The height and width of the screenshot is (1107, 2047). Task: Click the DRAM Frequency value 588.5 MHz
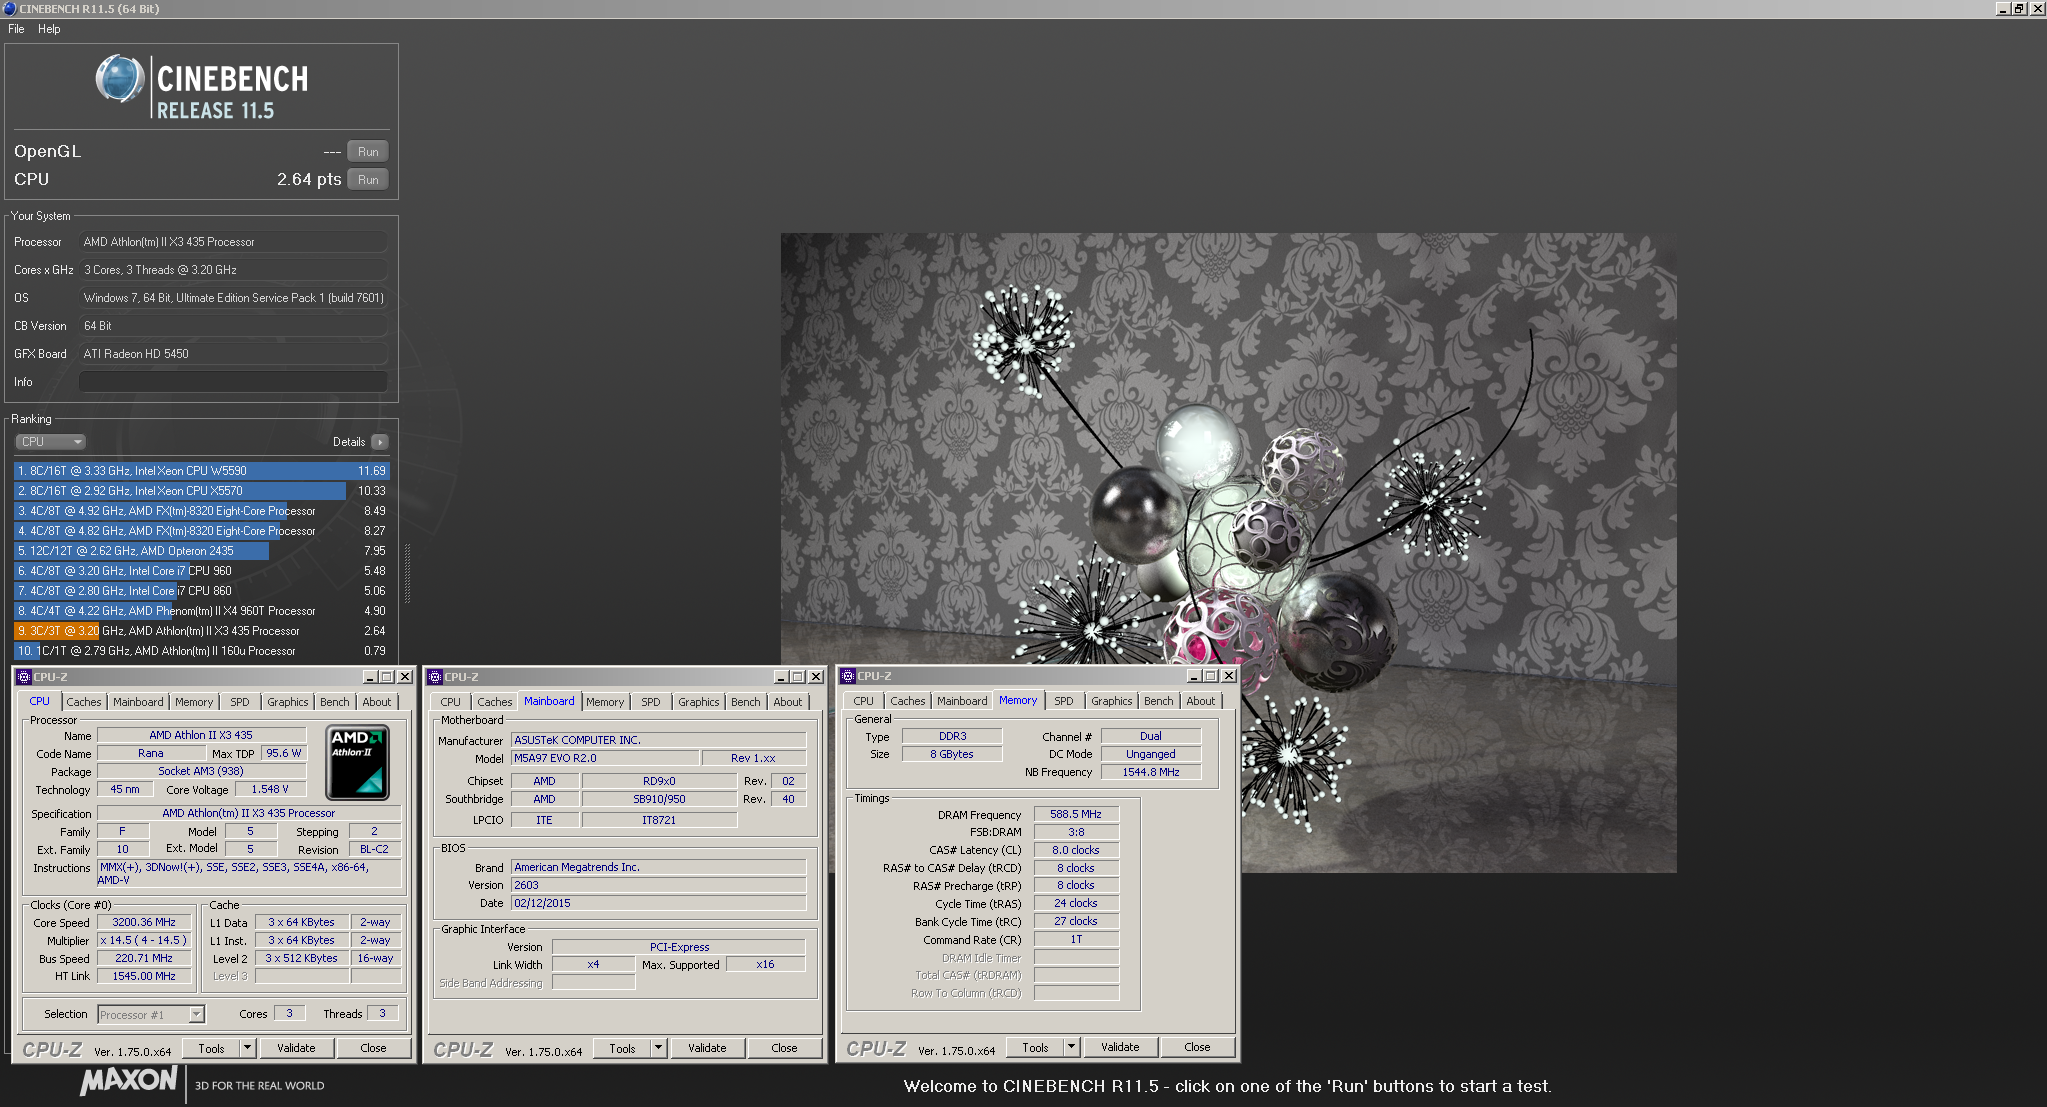(1076, 814)
